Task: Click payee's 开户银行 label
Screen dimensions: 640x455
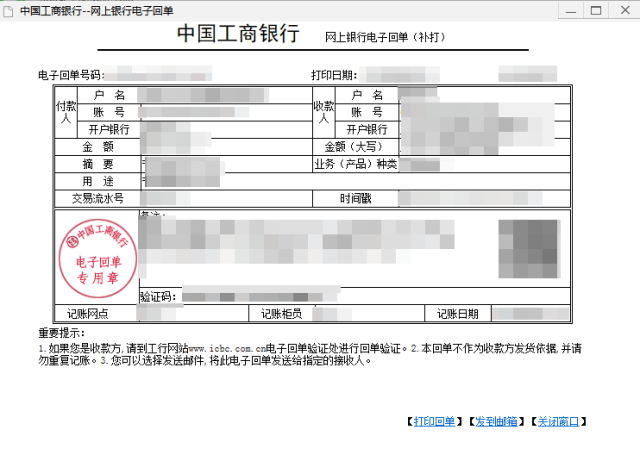Action: click(367, 130)
